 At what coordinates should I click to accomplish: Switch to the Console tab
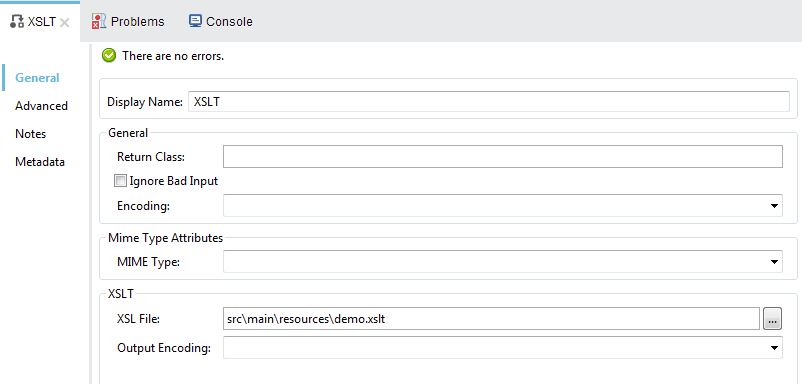pyautogui.click(x=220, y=21)
